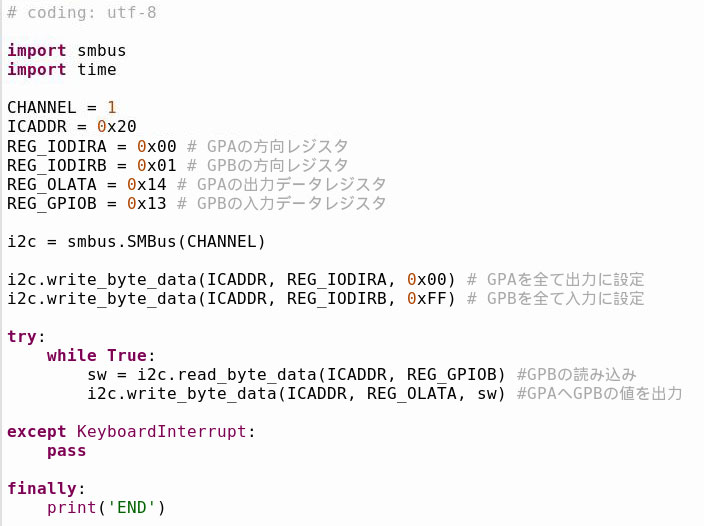The height and width of the screenshot is (526, 704).
Task: Click the REG_IODIRB = 0x01 definition
Action: (x=92, y=166)
